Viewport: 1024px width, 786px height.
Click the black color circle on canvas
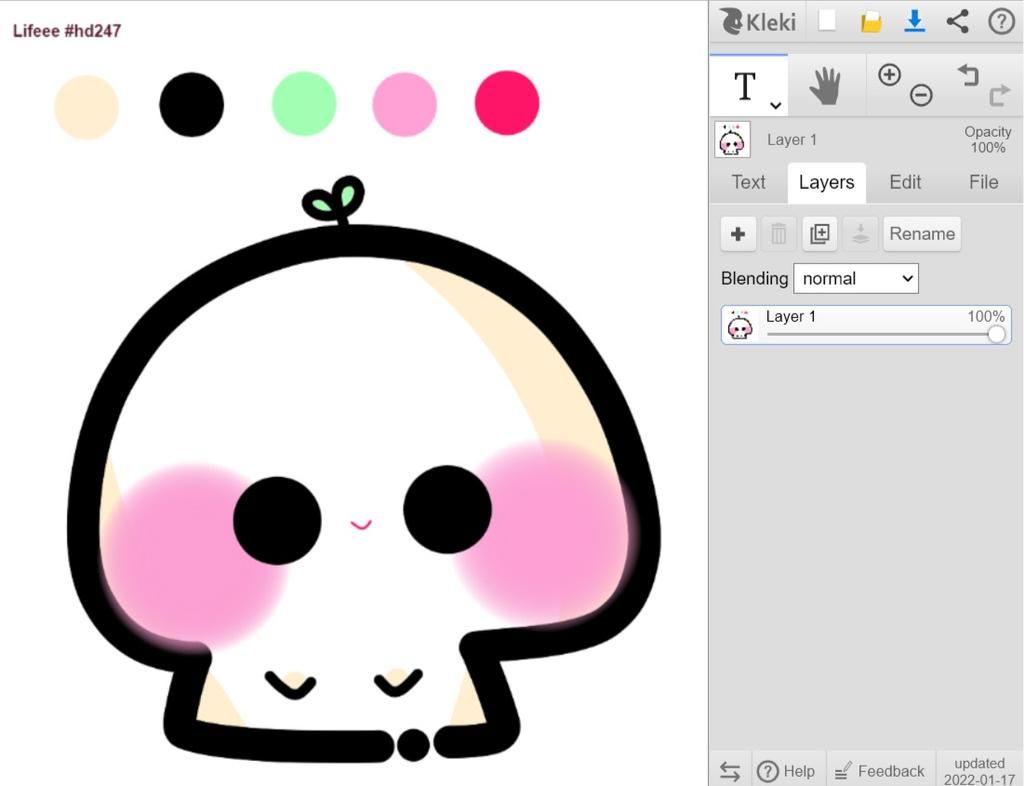click(191, 104)
